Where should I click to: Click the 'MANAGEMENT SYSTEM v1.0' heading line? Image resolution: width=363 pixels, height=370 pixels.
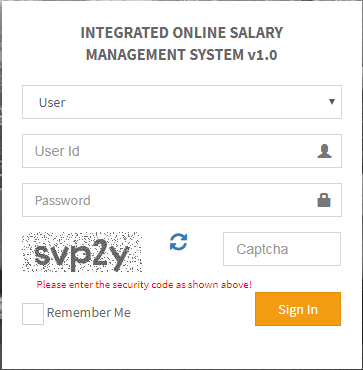click(x=182, y=55)
